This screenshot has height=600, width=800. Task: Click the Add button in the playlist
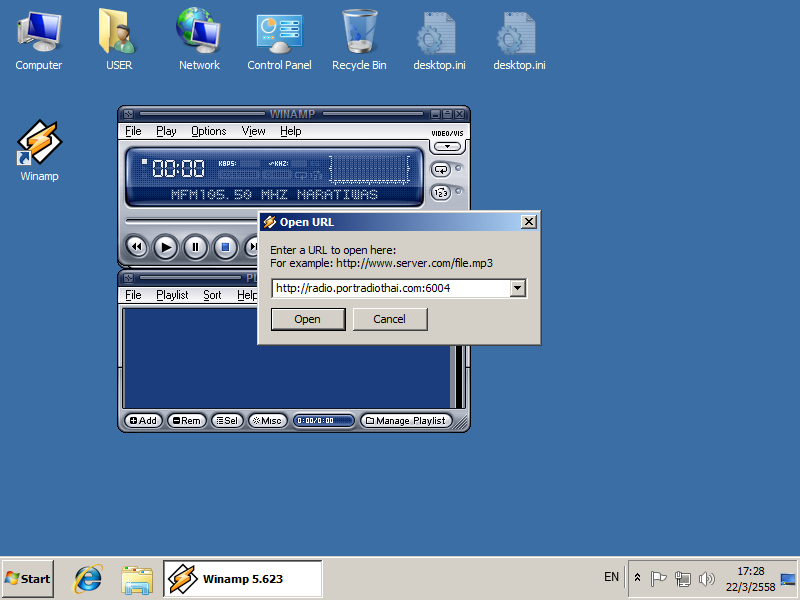tap(143, 421)
